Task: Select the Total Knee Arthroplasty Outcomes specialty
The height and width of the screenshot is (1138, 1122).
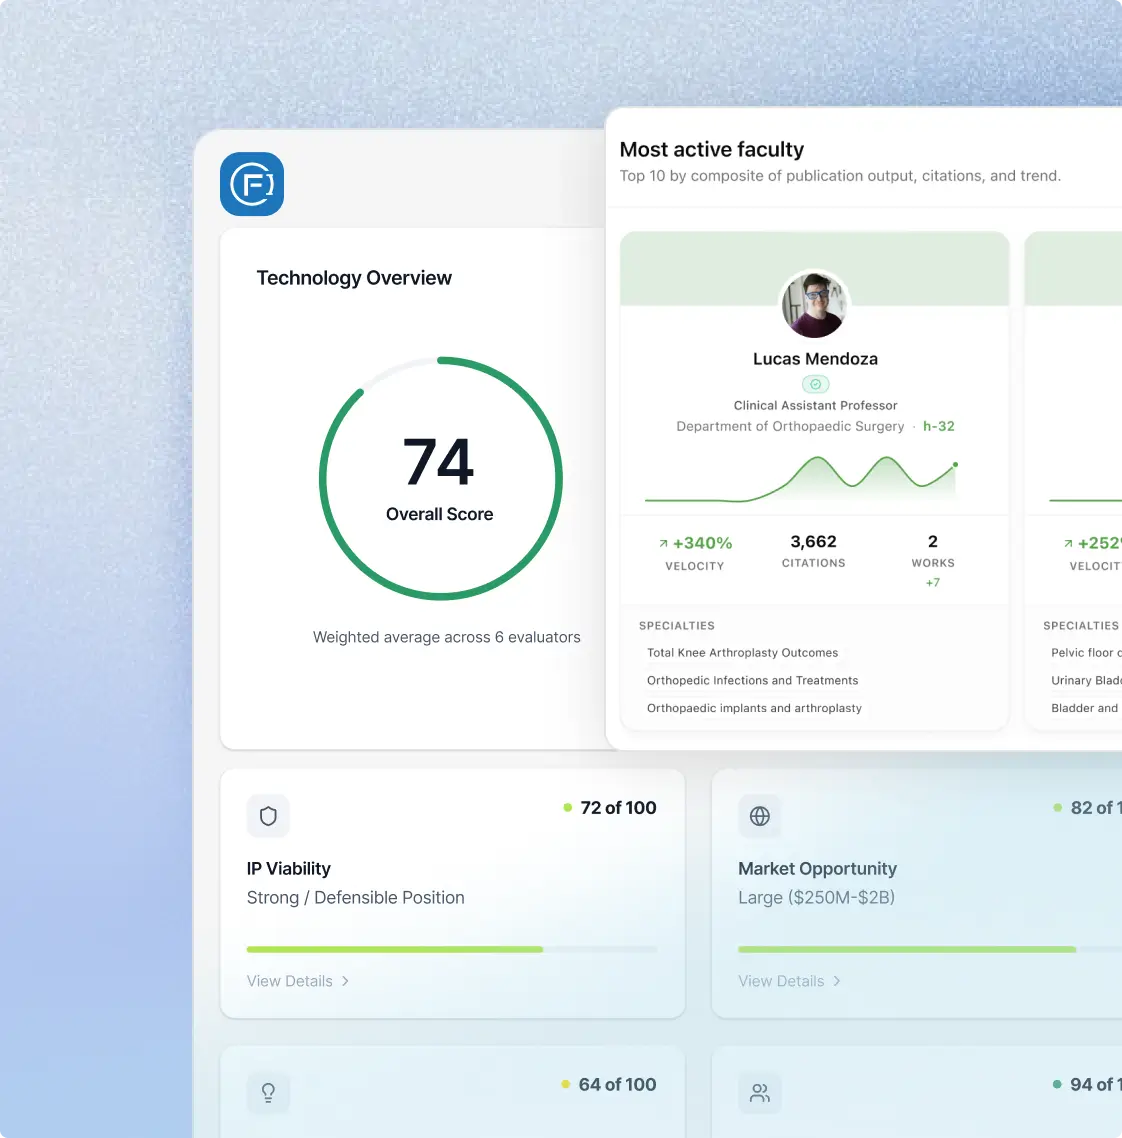Action: 742,652
